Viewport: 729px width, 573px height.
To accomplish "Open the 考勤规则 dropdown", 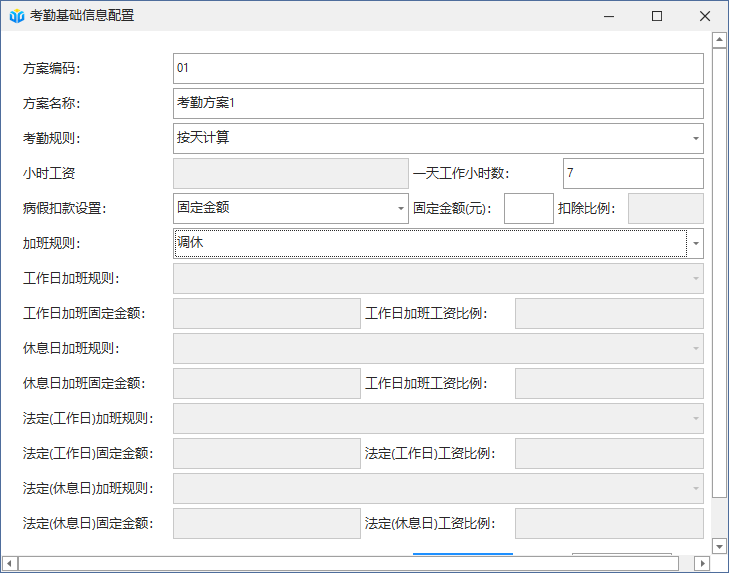I will click(438, 138).
